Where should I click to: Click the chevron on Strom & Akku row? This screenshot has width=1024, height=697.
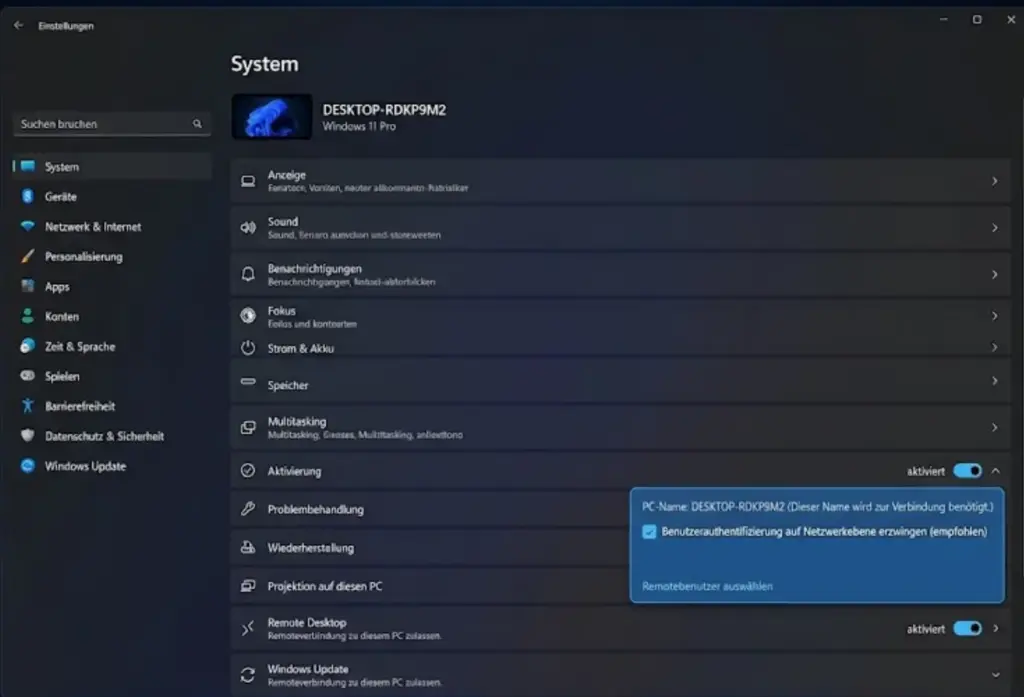point(995,348)
